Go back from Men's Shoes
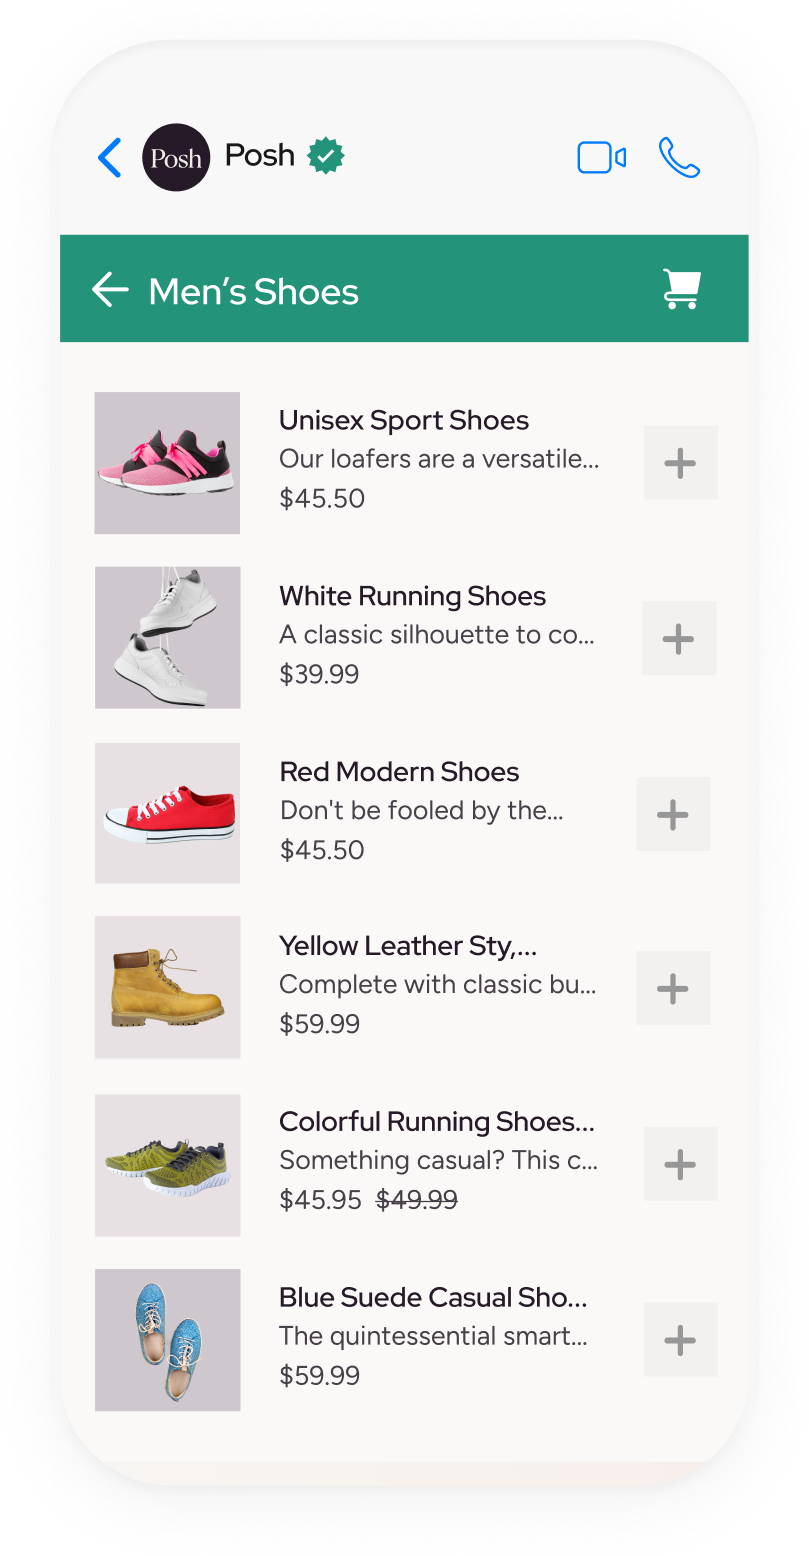Screen dimensions: 809x1556 click(x=110, y=290)
